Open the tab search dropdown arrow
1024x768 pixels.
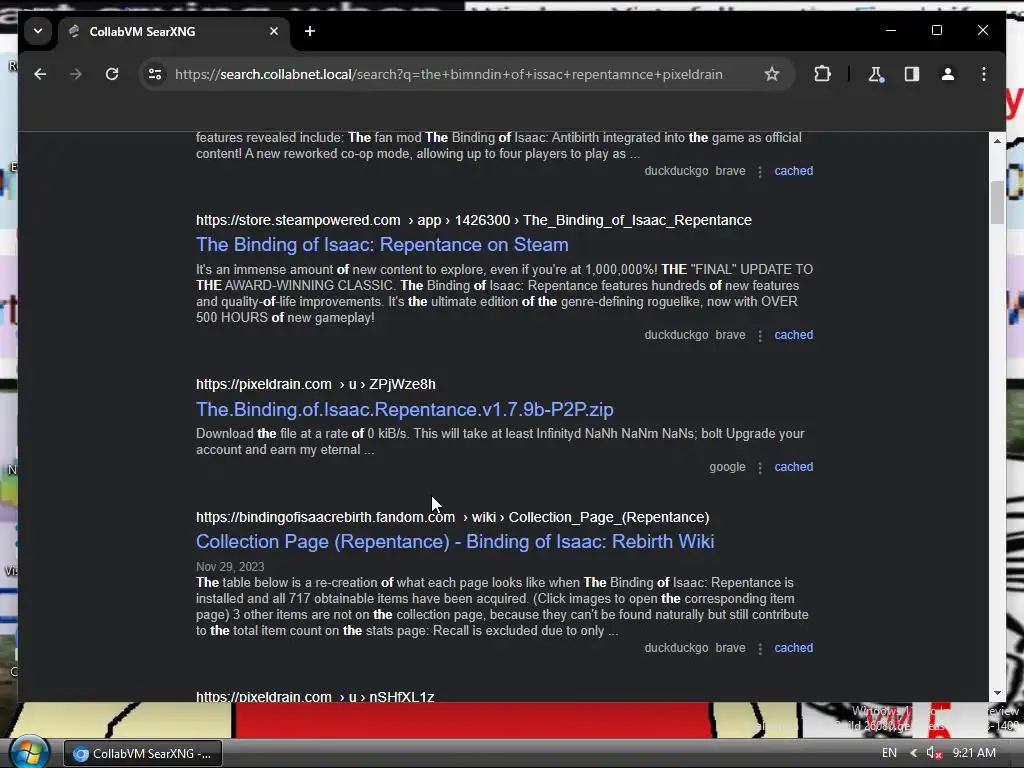pos(38,31)
